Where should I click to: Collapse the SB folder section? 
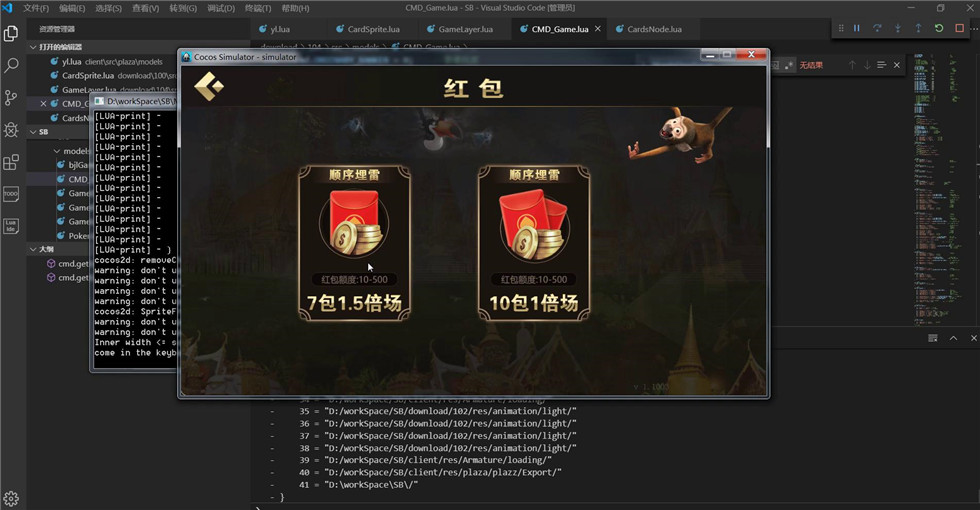33,131
